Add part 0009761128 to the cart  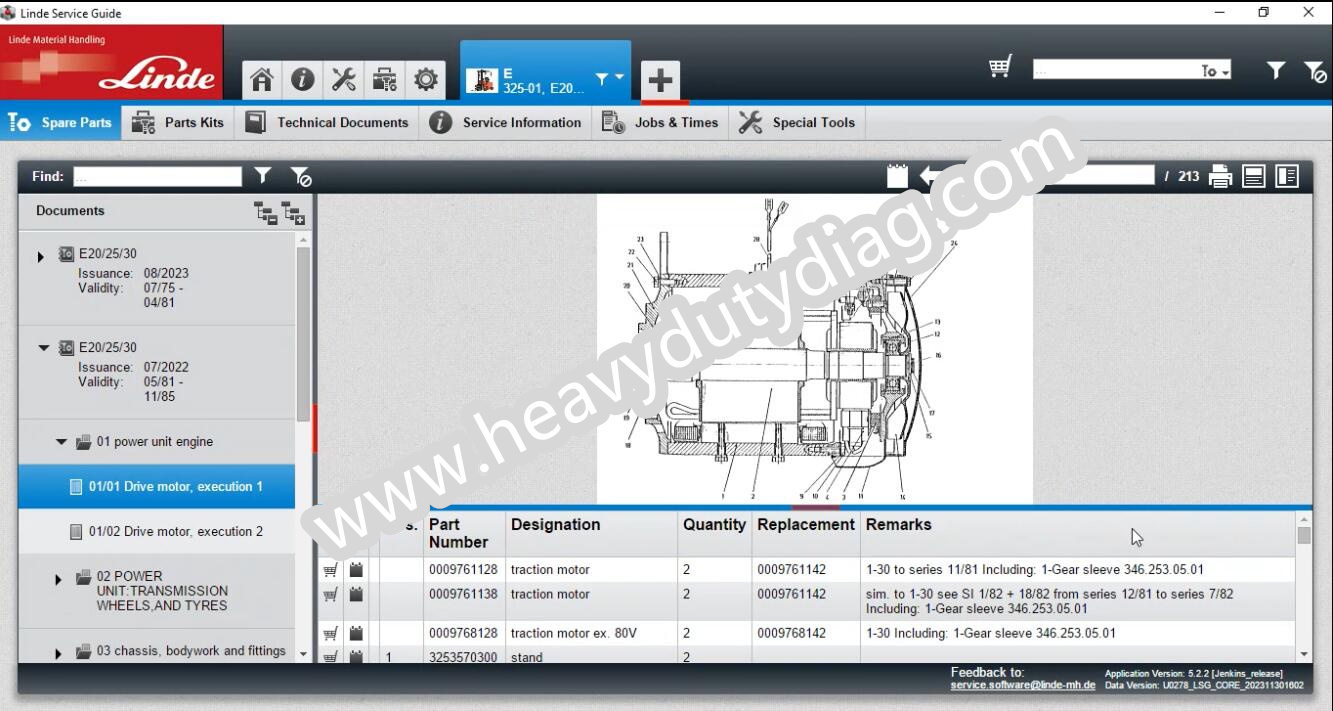[330, 570]
